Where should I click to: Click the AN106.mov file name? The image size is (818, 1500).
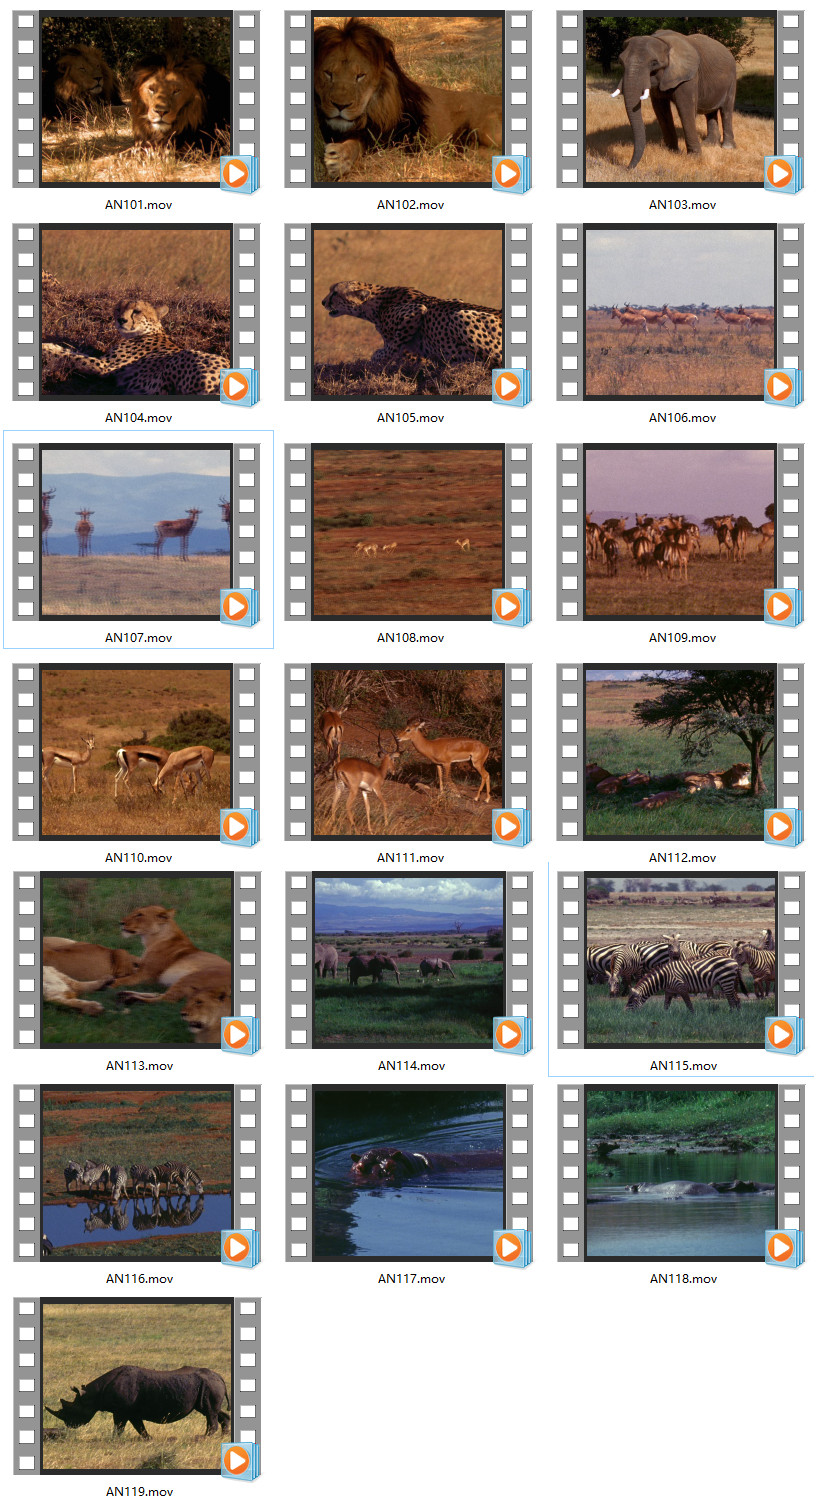click(x=683, y=418)
